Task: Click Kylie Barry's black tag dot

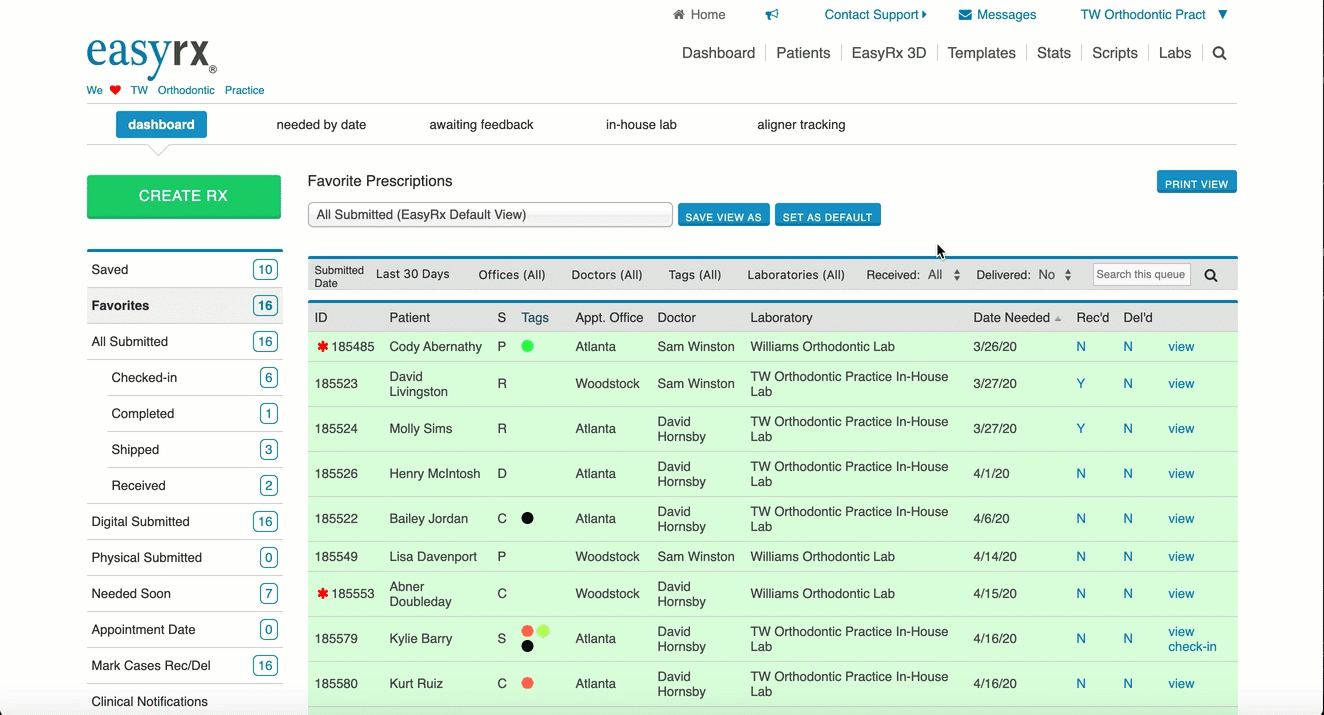Action: (x=528, y=646)
